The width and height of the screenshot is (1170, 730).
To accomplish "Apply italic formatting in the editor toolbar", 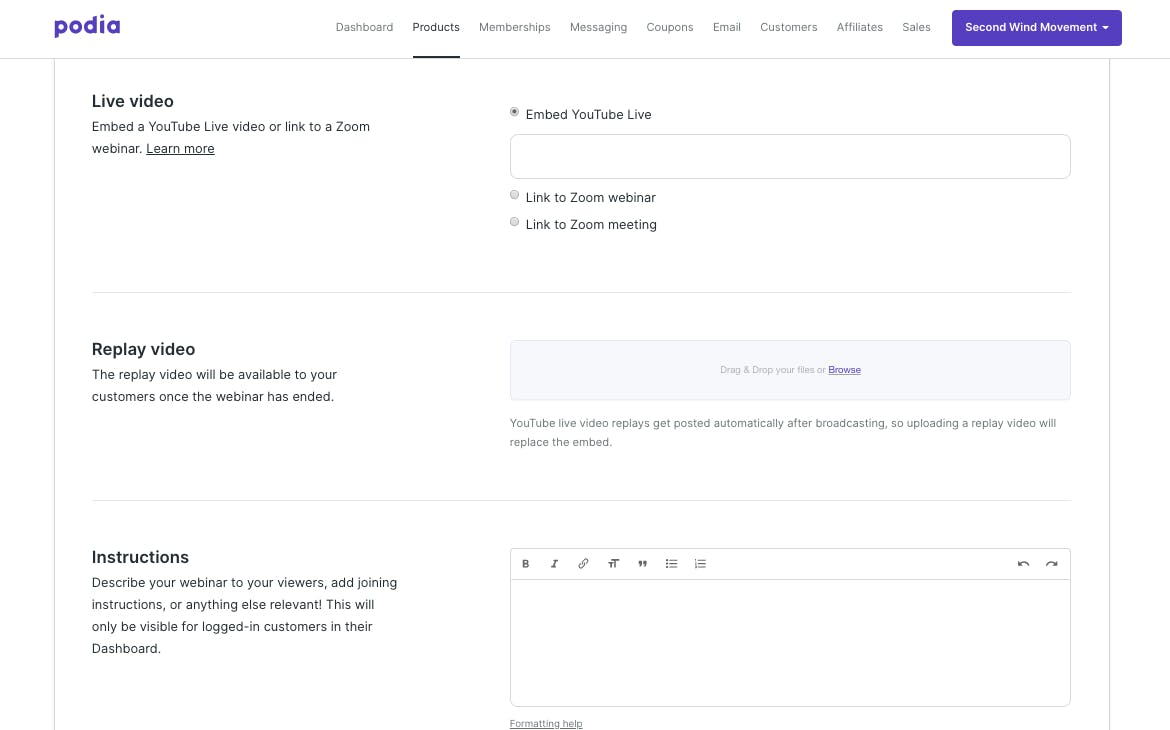I will click(x=554, y=564).
